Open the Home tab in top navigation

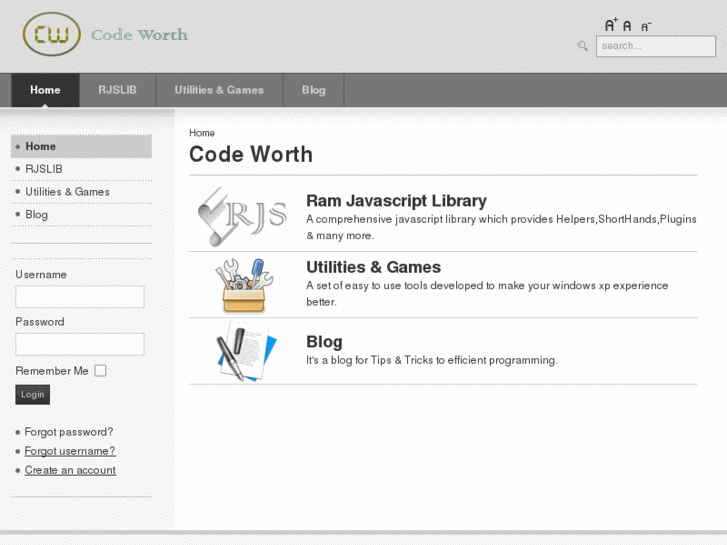coord(45,90)
